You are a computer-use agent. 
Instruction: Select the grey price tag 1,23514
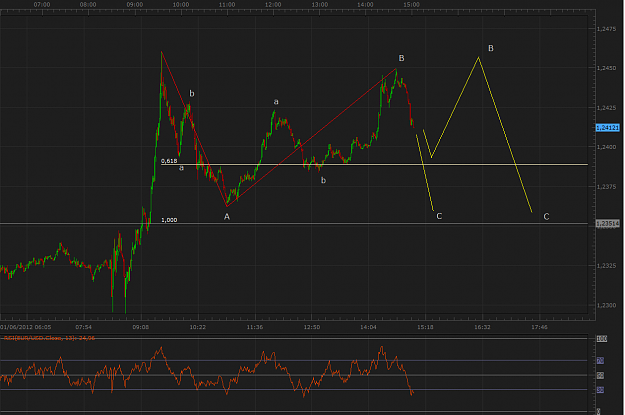pyautogui.click(x=607, y=224)
